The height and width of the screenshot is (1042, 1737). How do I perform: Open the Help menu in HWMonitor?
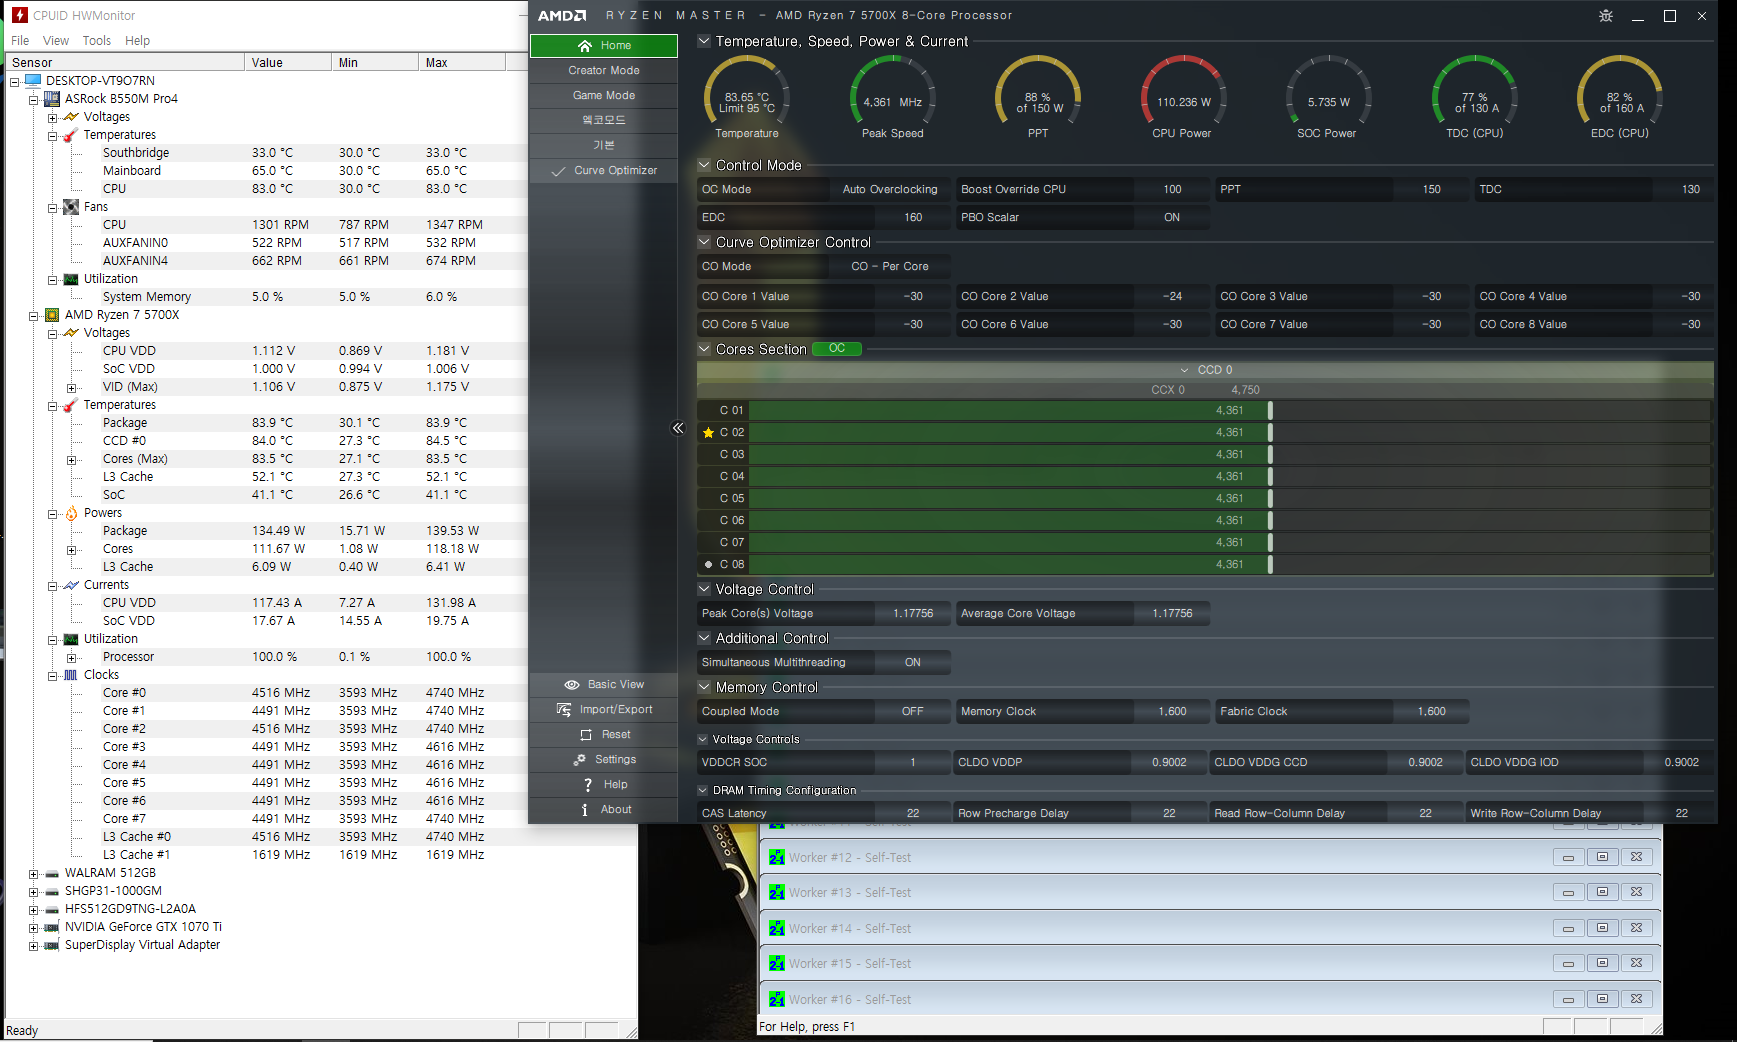138,41
